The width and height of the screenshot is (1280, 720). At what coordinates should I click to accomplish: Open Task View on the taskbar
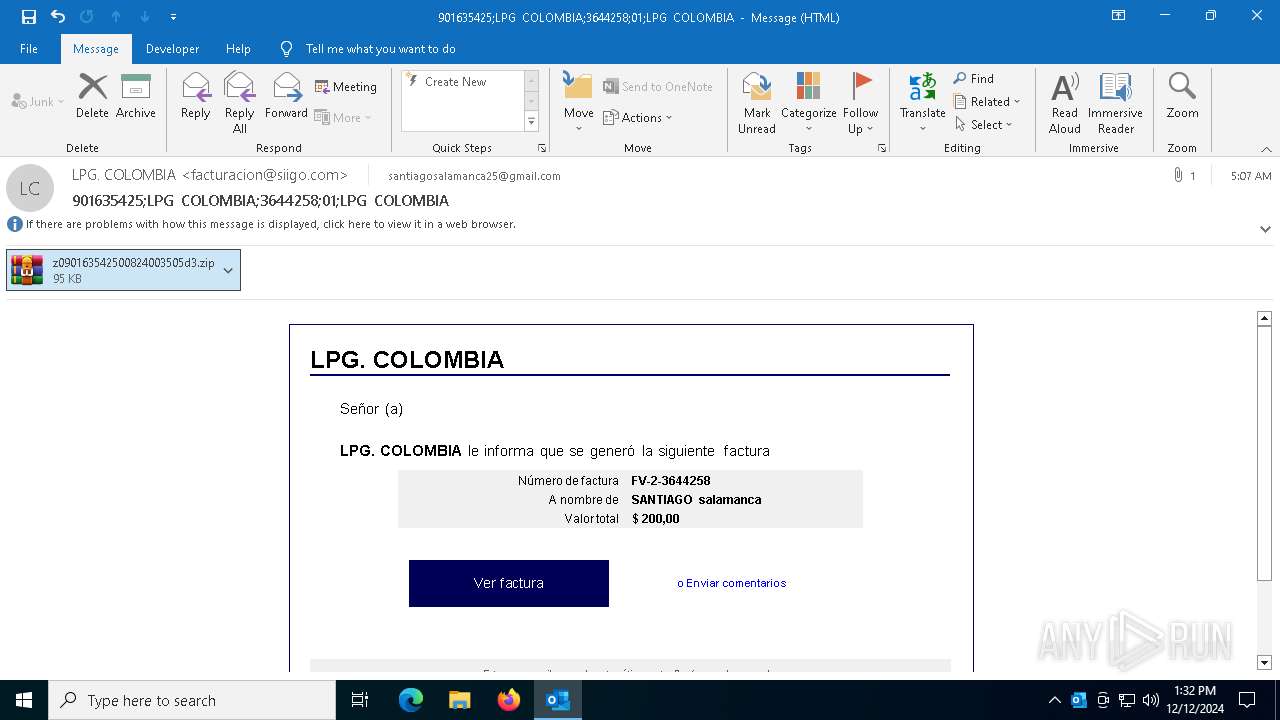[x=360, y=700]
